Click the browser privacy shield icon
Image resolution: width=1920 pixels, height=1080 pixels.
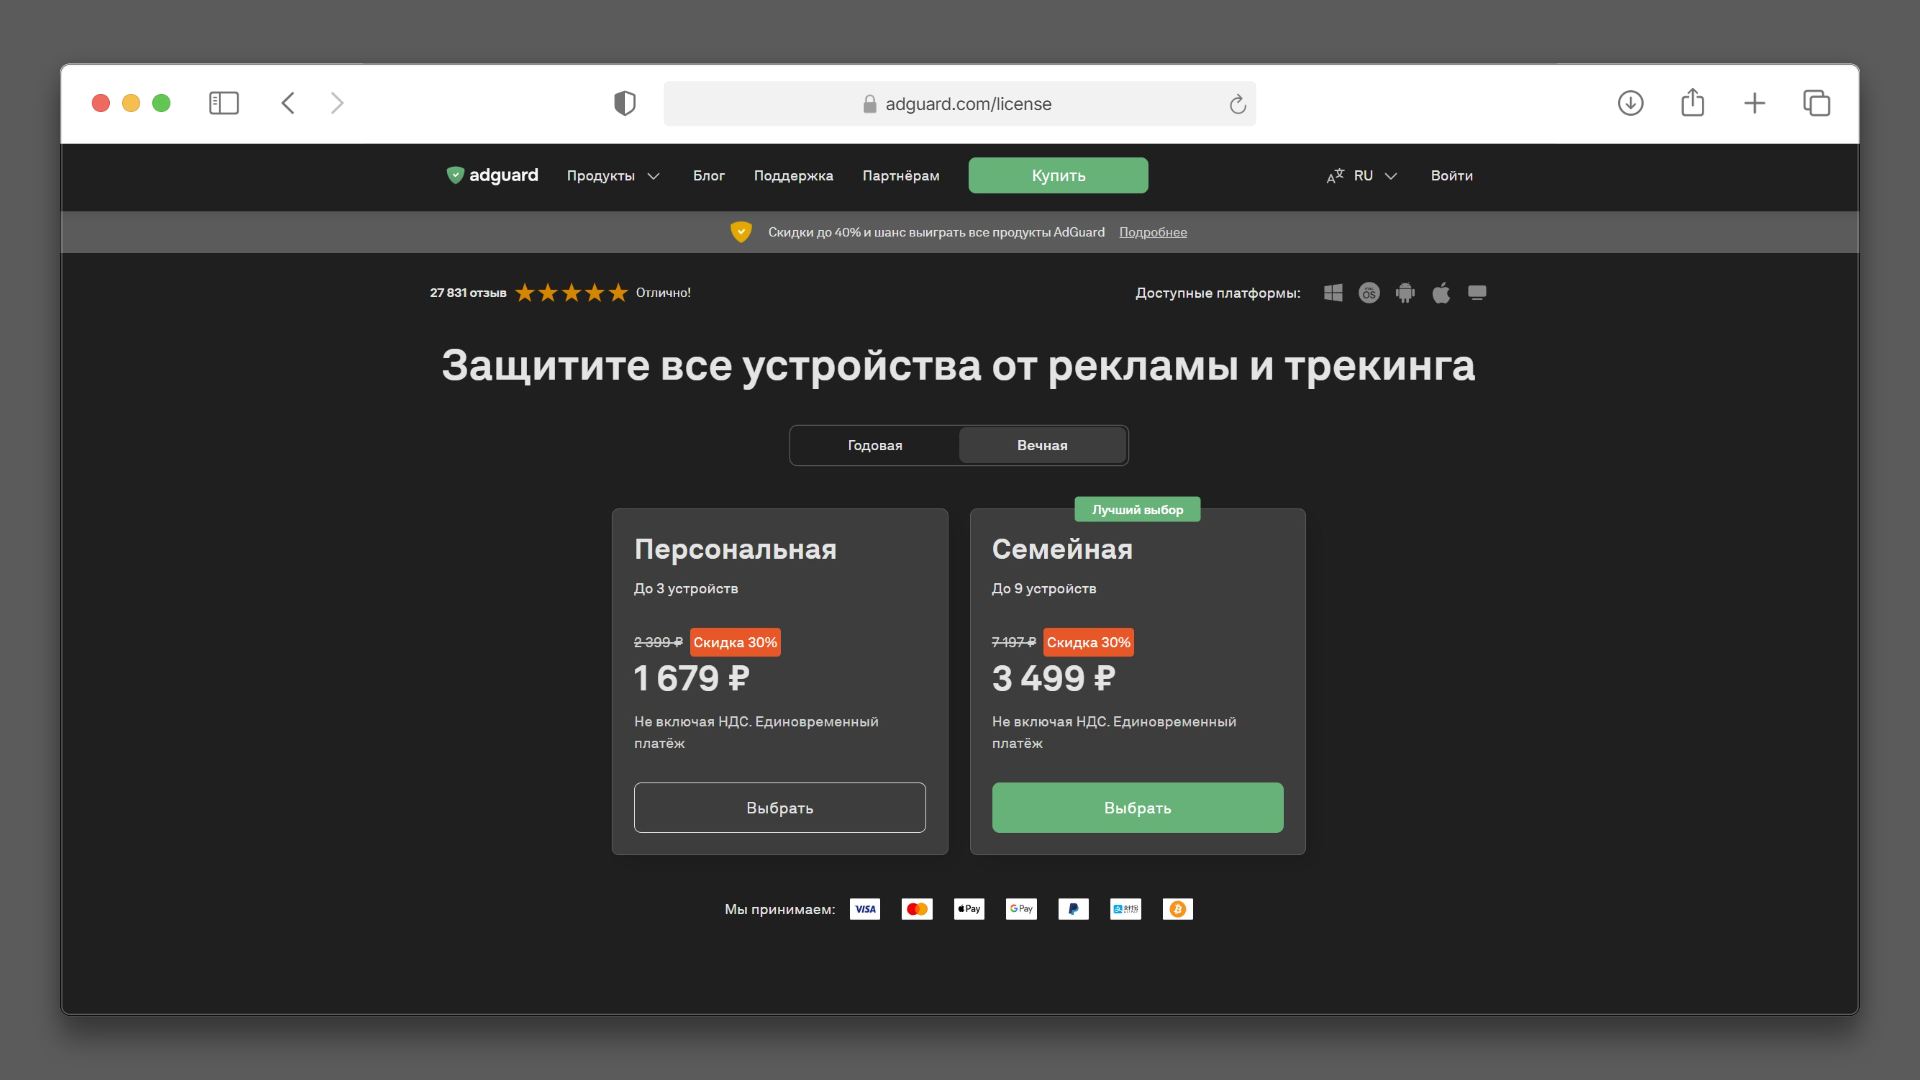pos(625,103)
